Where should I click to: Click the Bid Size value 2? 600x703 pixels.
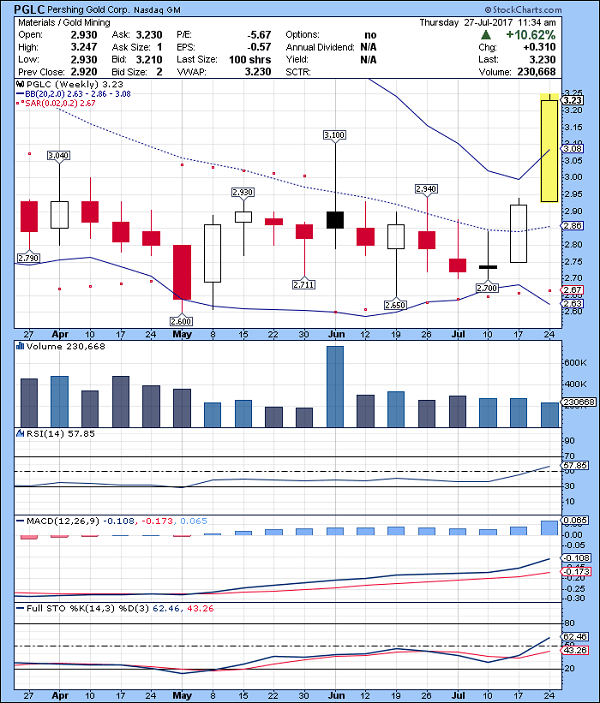click(160, 72)
